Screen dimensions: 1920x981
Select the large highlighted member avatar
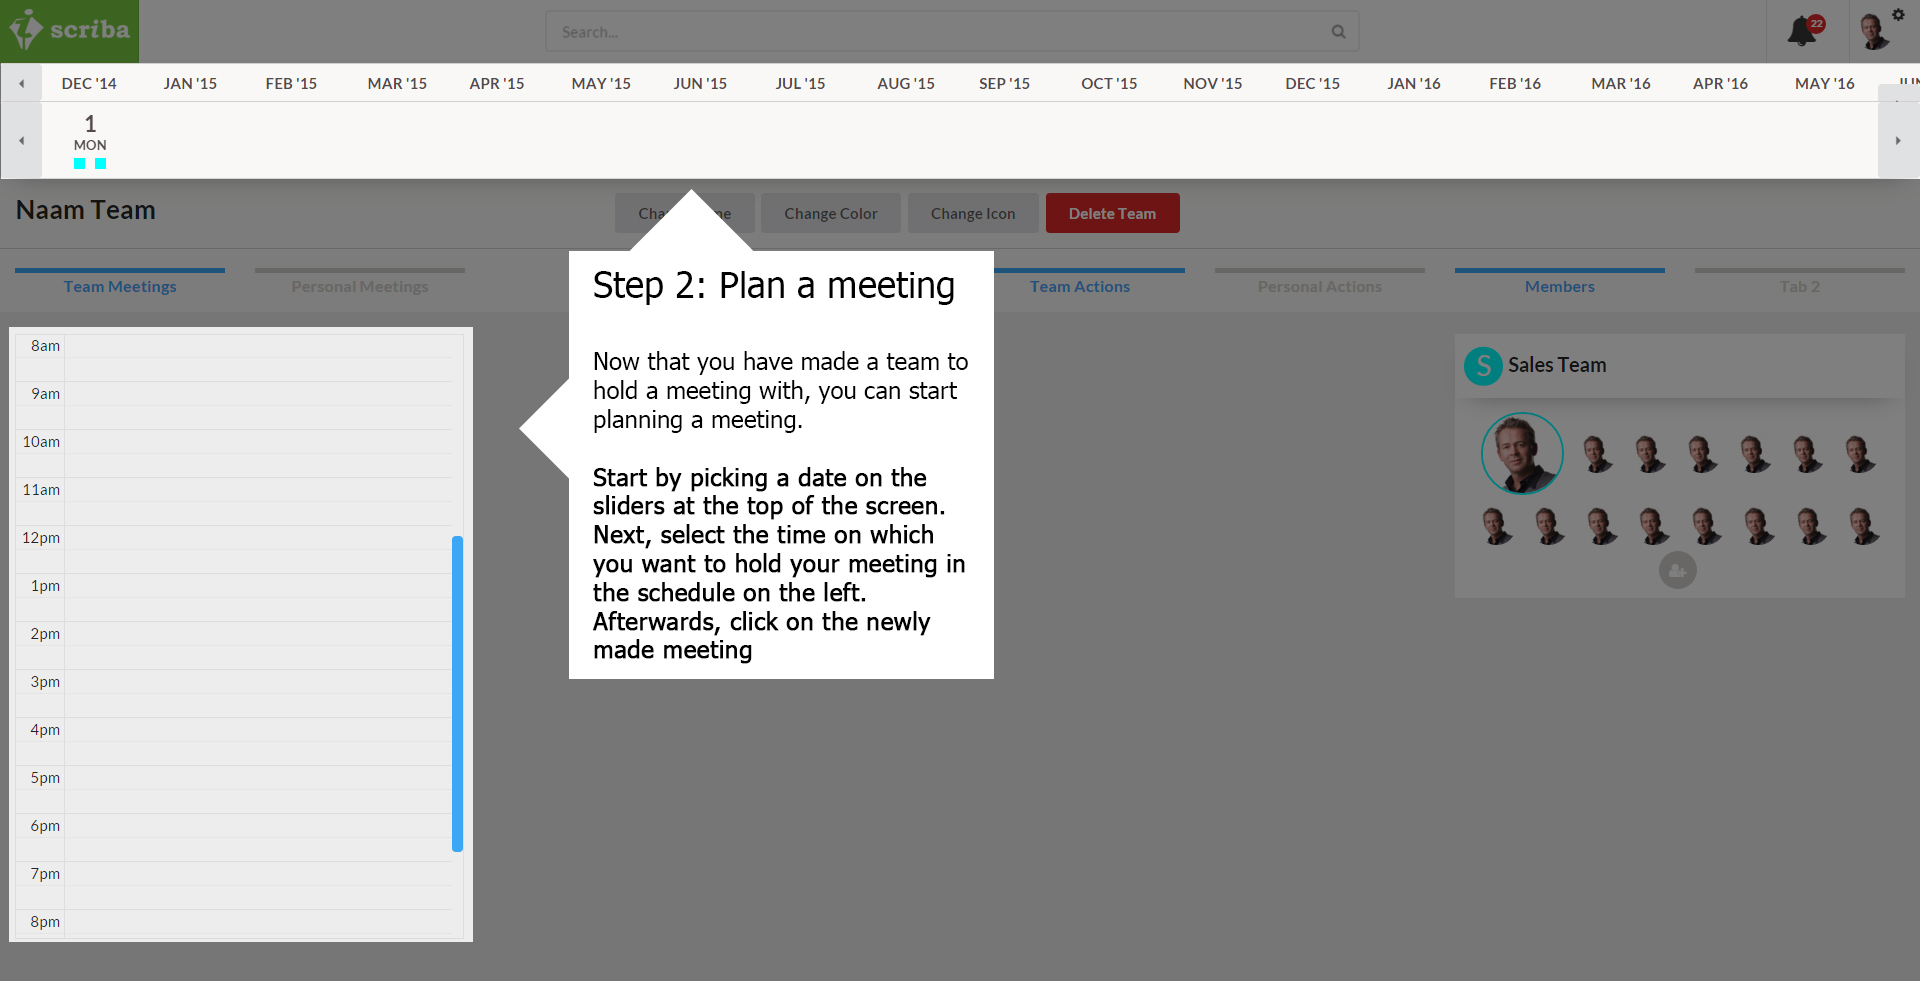(1521, 453)
